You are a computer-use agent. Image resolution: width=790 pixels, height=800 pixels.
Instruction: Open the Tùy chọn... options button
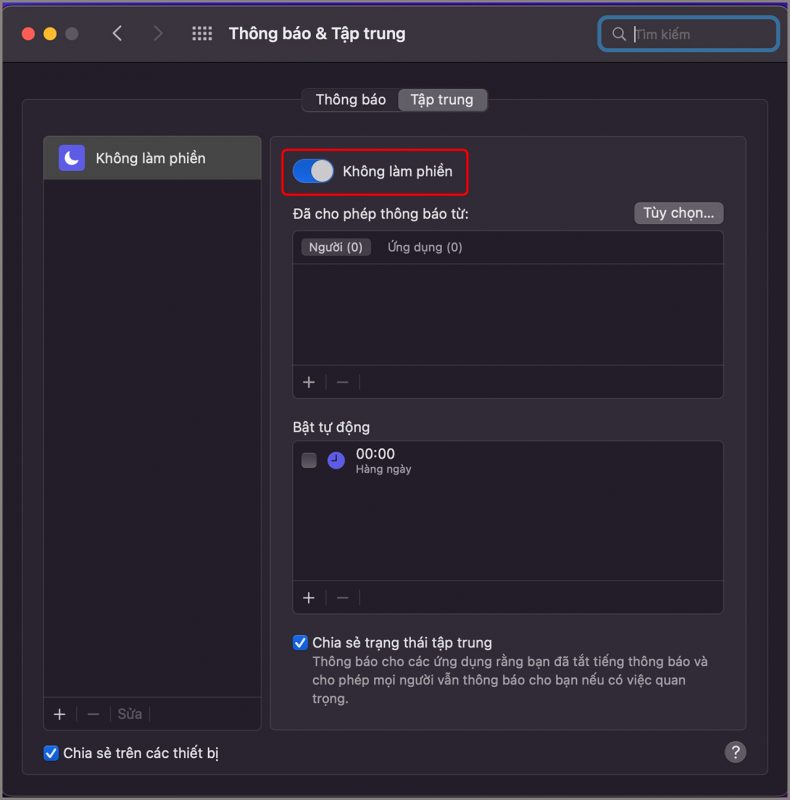(679, 213)
